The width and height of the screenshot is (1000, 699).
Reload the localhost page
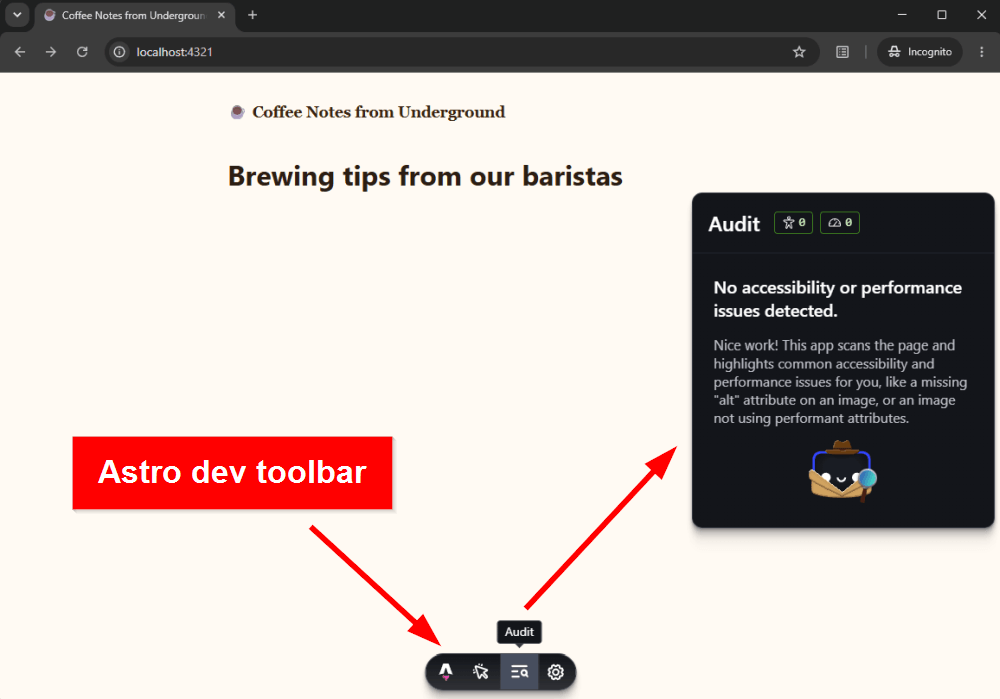(82, 52)
